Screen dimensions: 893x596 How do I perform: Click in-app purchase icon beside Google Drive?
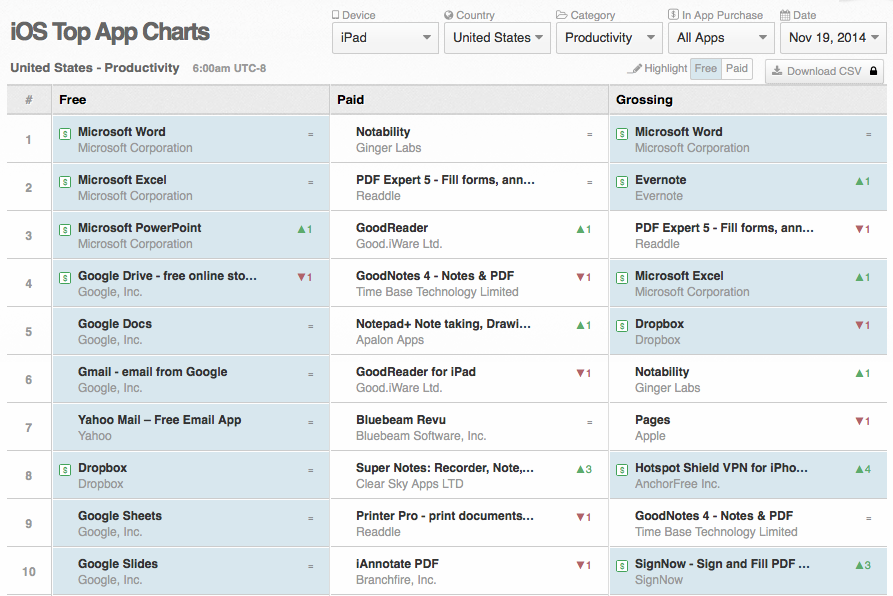(x=65, y=278)
